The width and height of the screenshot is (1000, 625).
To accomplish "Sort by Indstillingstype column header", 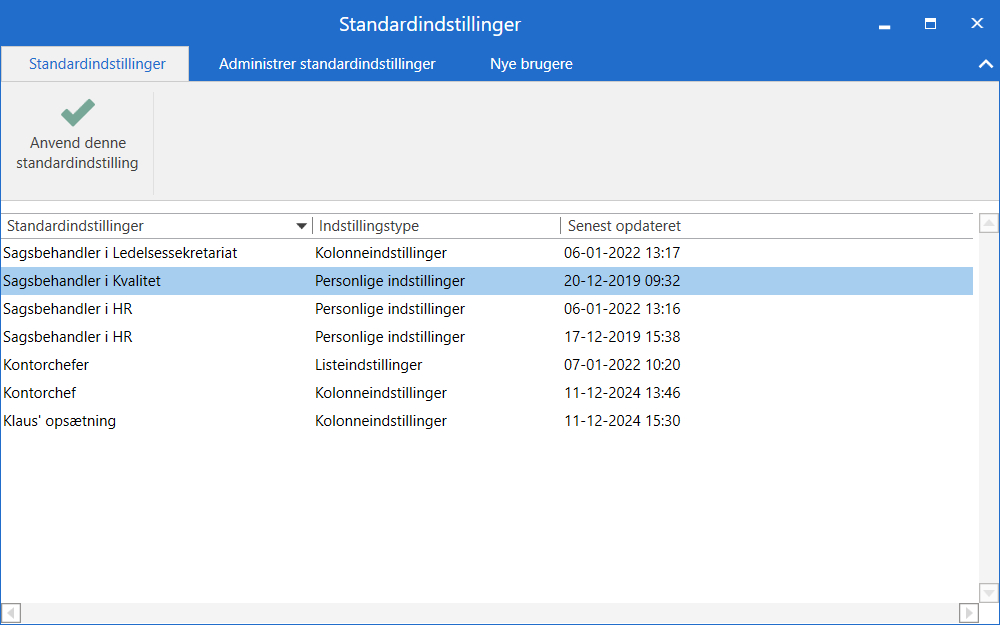I will pos(369,226).
